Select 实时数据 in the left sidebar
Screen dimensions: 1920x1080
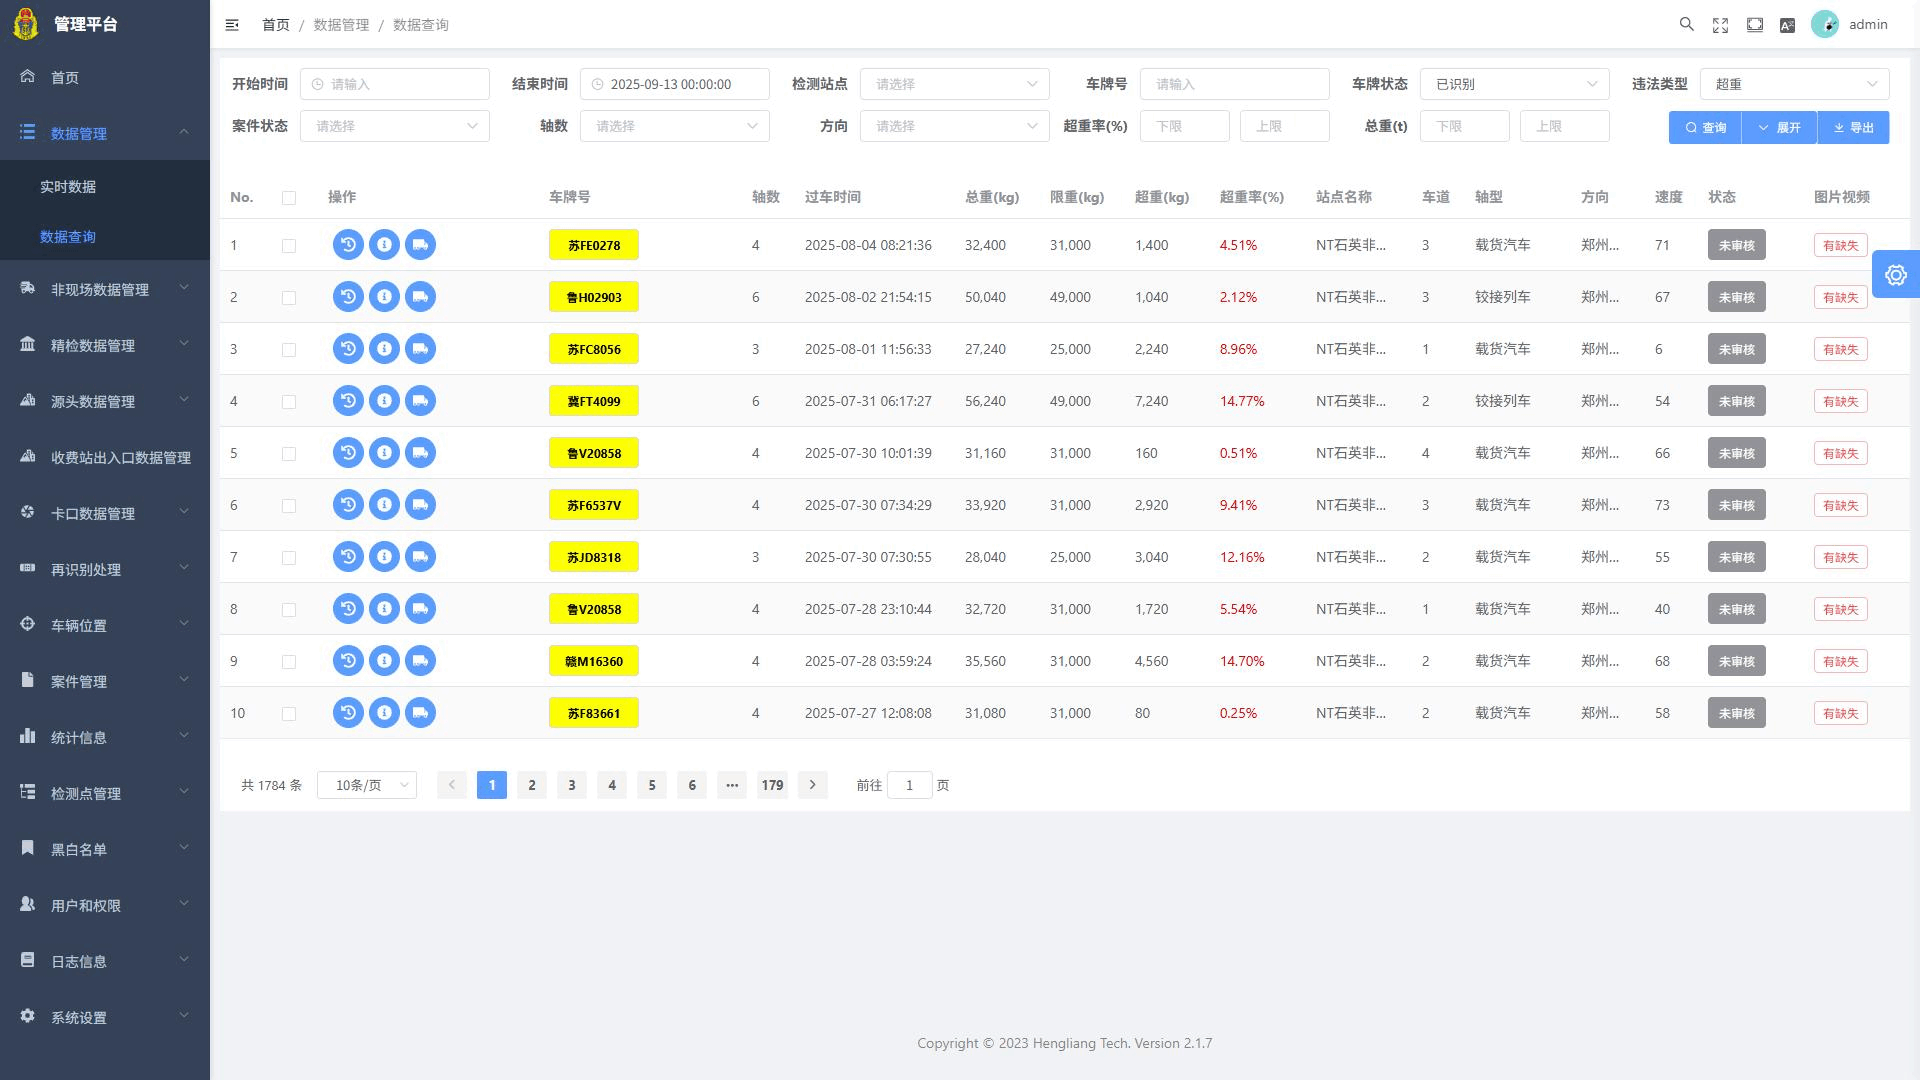click(66, 186)
